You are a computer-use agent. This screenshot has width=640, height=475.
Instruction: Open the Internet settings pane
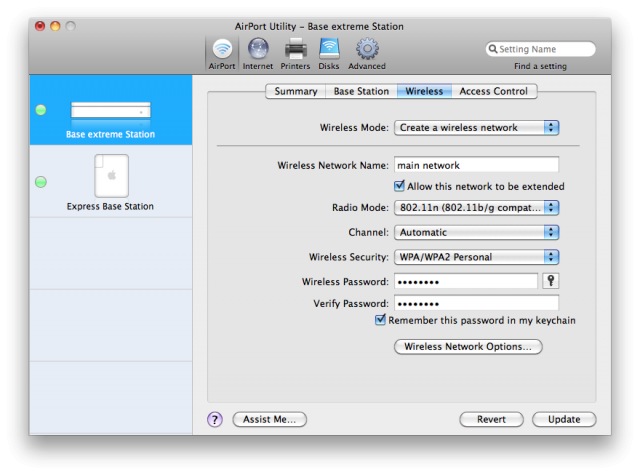(x=258, y=53)
